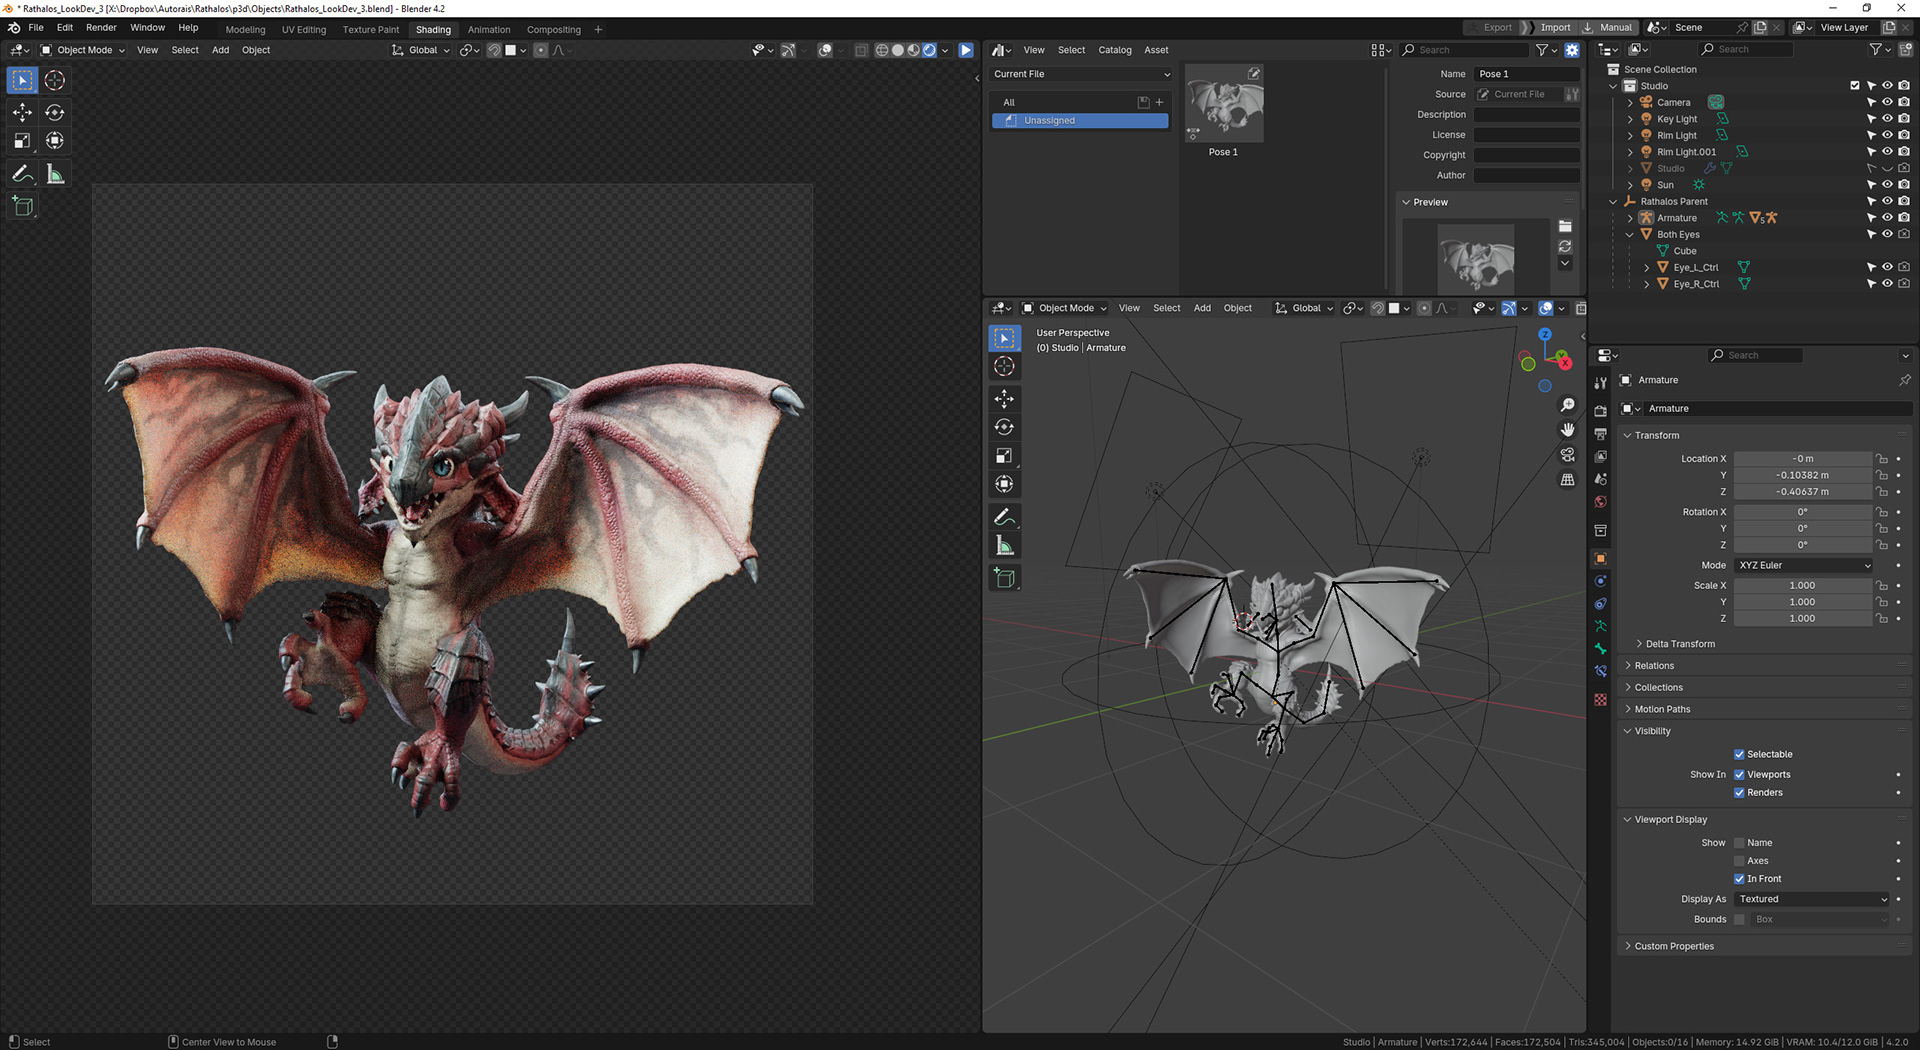This screenshot has height=1050, width=1920.
Task: Uncheck the Selectable checkbox
Action: [1739, 754]
